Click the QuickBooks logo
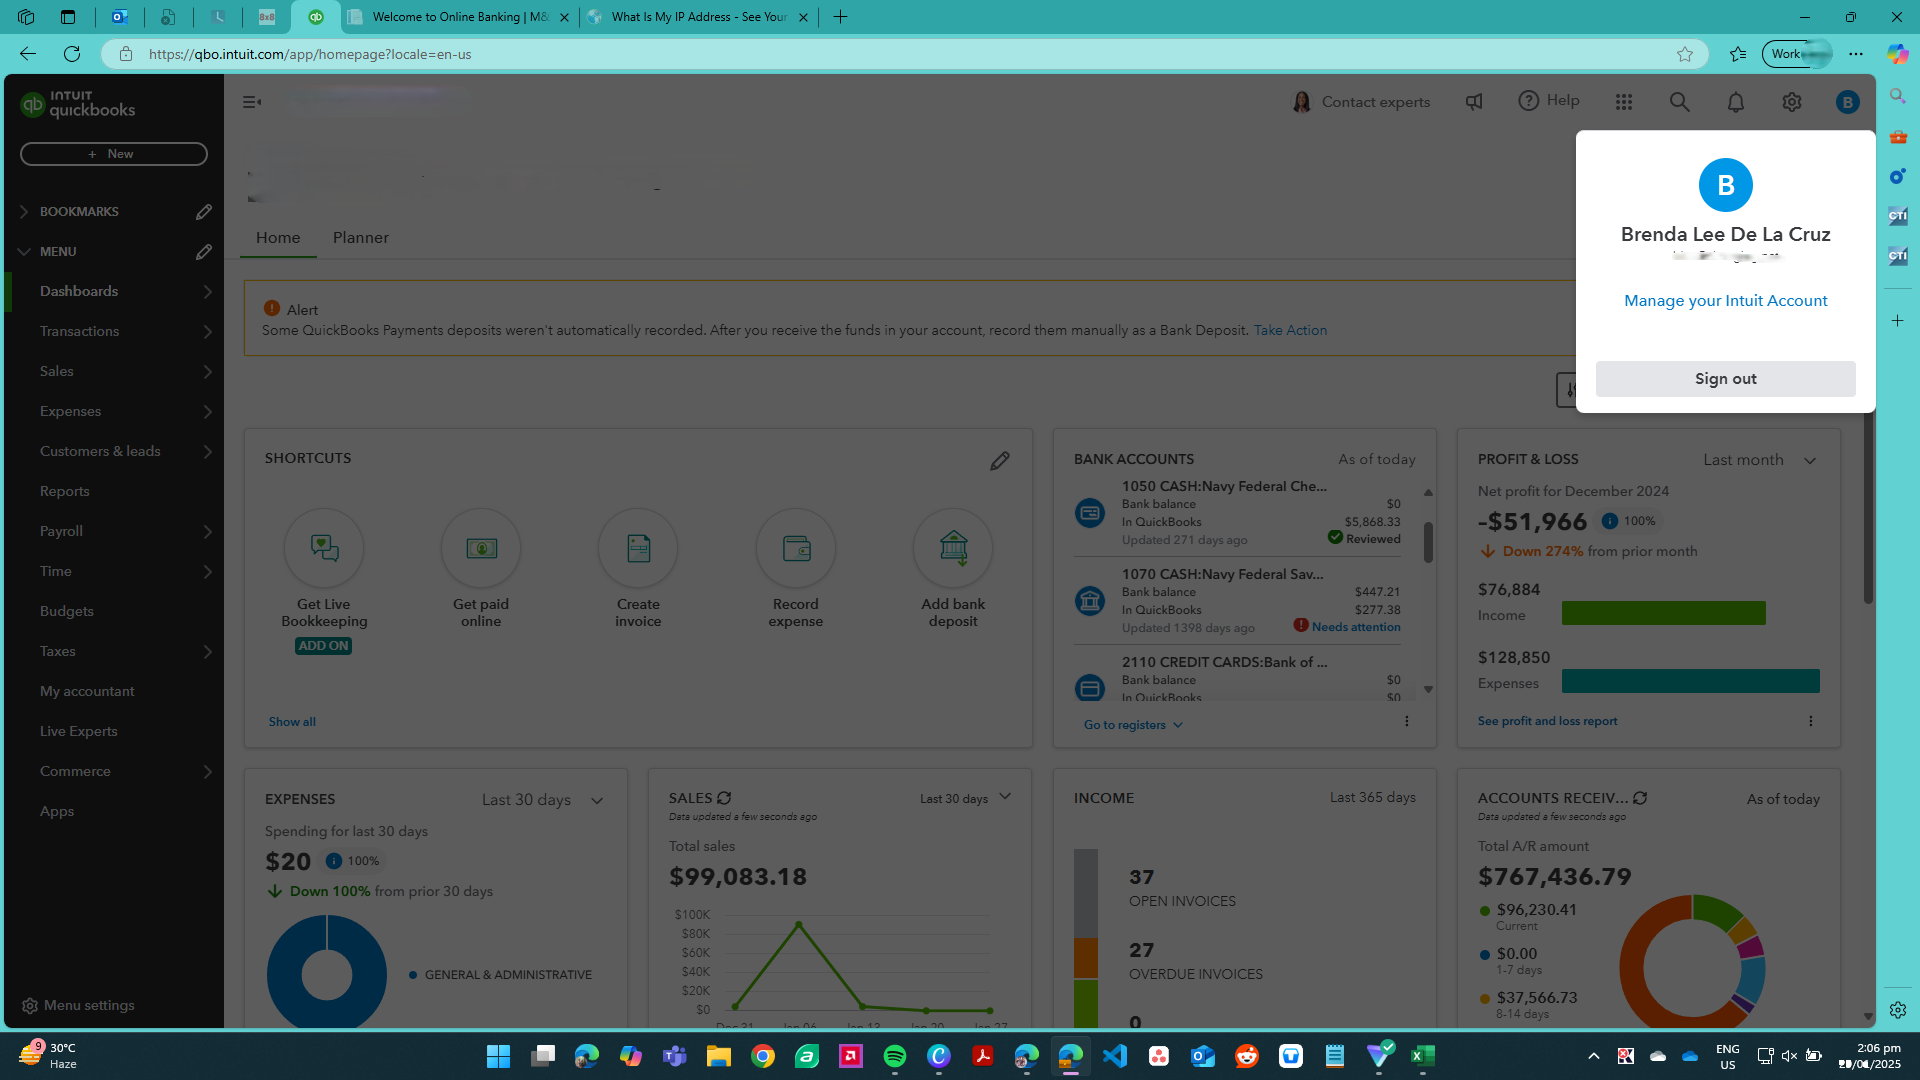 point(78,104)
